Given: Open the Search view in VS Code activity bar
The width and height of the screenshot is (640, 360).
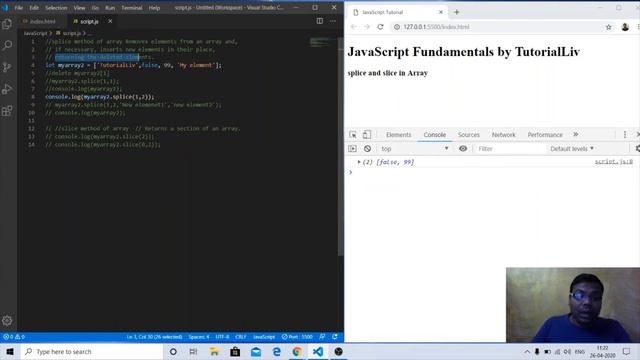Looking at the screenshot, I should (x=7, y=45).
